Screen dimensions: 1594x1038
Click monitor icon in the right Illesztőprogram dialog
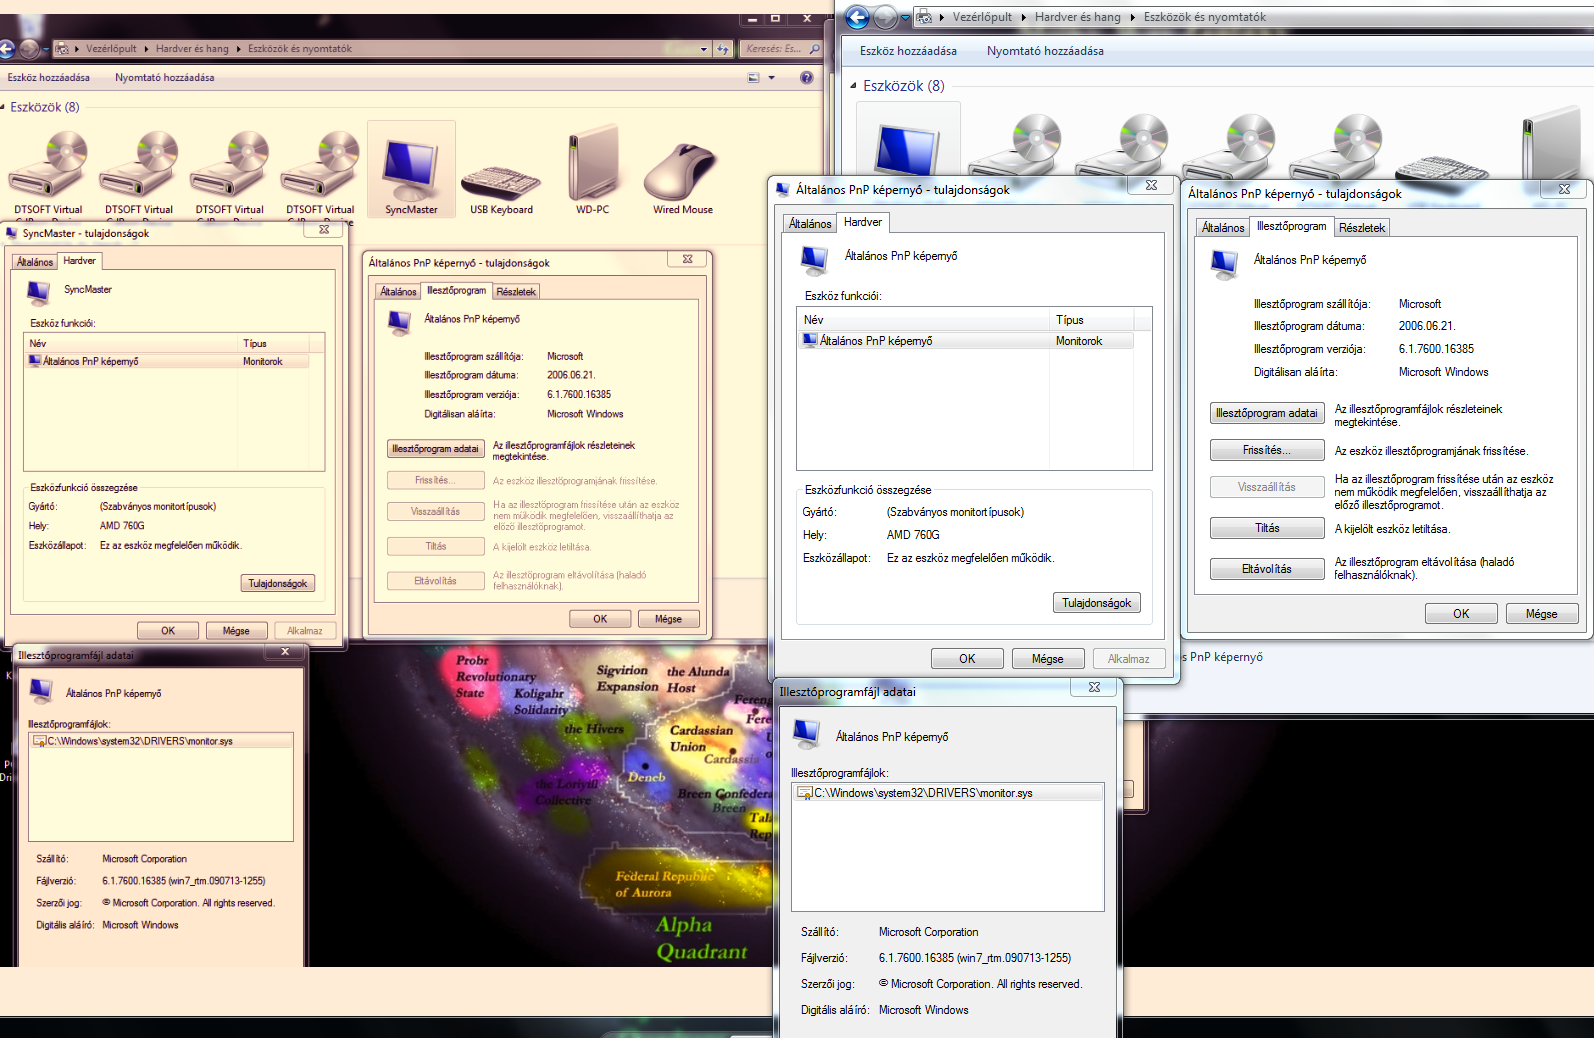(x=1224, y=263)
